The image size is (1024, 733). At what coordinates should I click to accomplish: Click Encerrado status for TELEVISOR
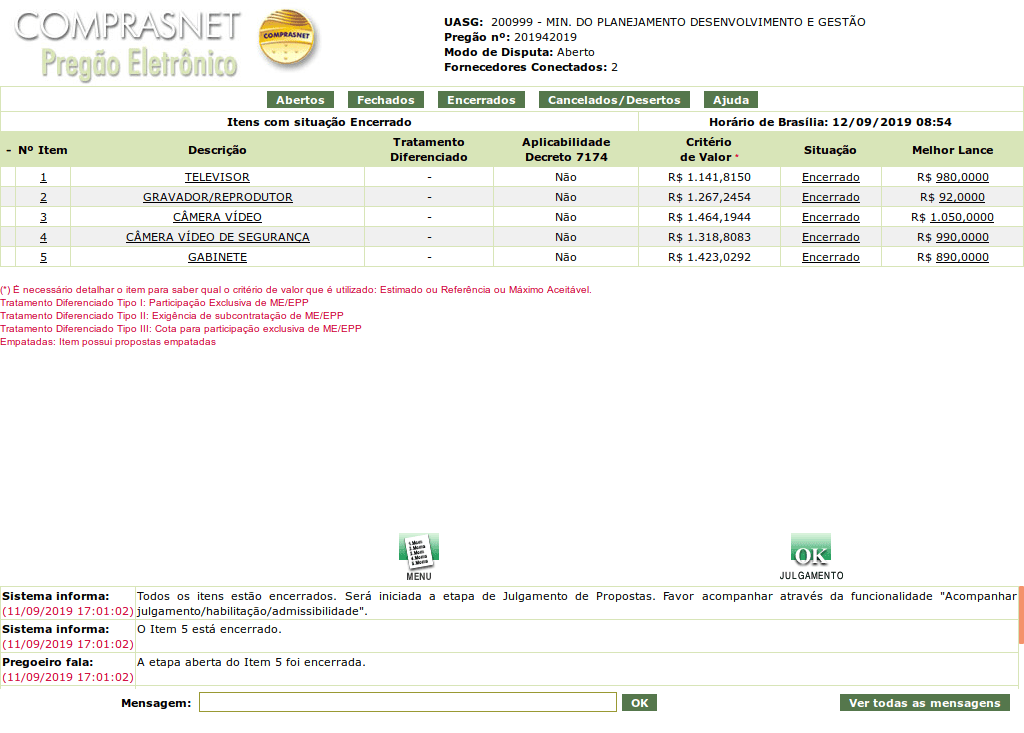pos(831,177)
